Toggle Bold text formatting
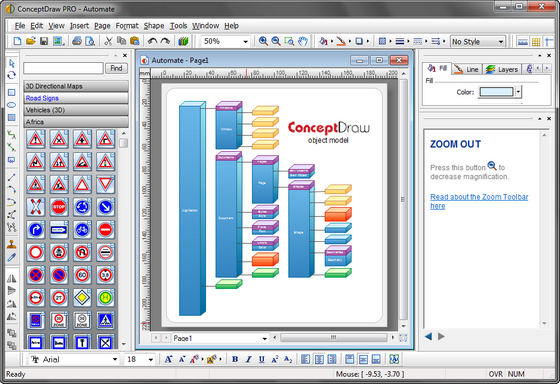The width and height of the screenshot is (560, 384). (x=235, y=359)
